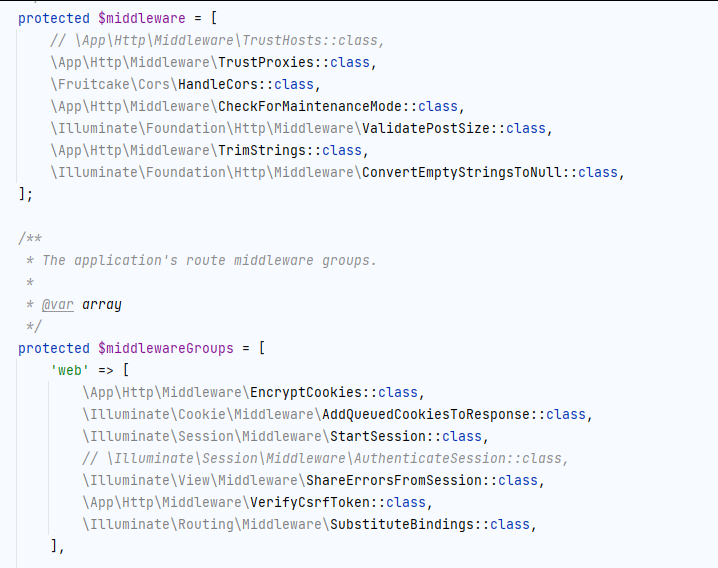Click the commented AuthenticateSession::class line
Screen dimensions: 718x568
tap(325, 458)
